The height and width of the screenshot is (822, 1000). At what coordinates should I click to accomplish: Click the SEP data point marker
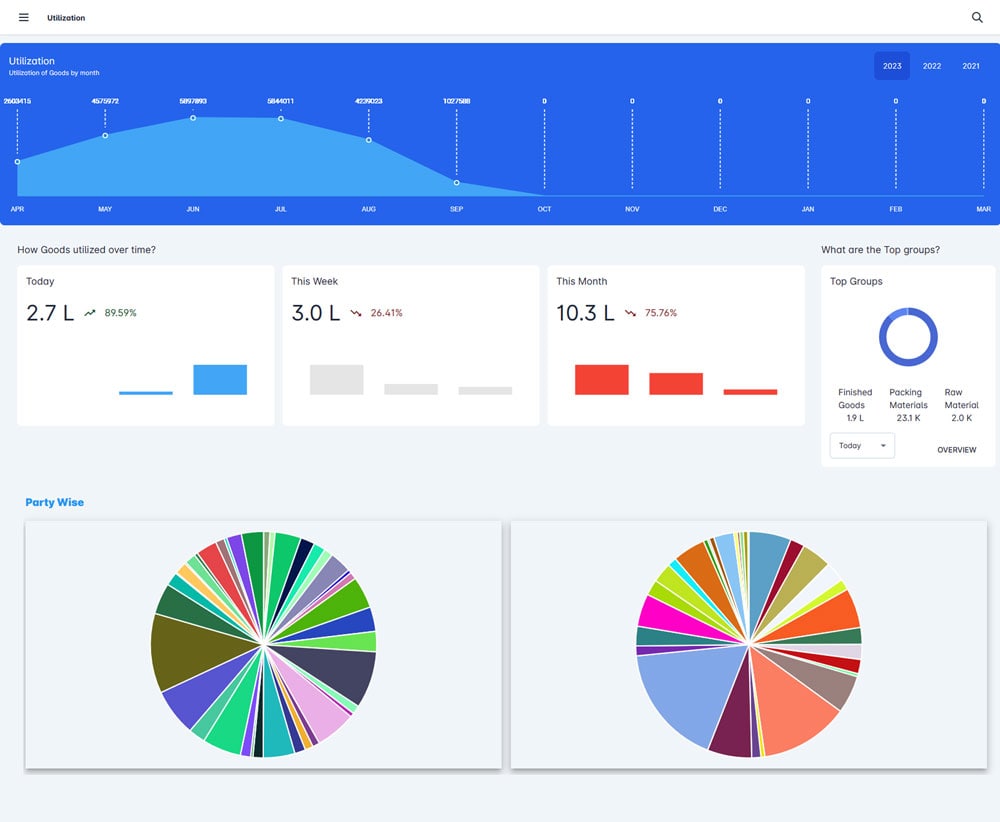click(x=457, y=183)
